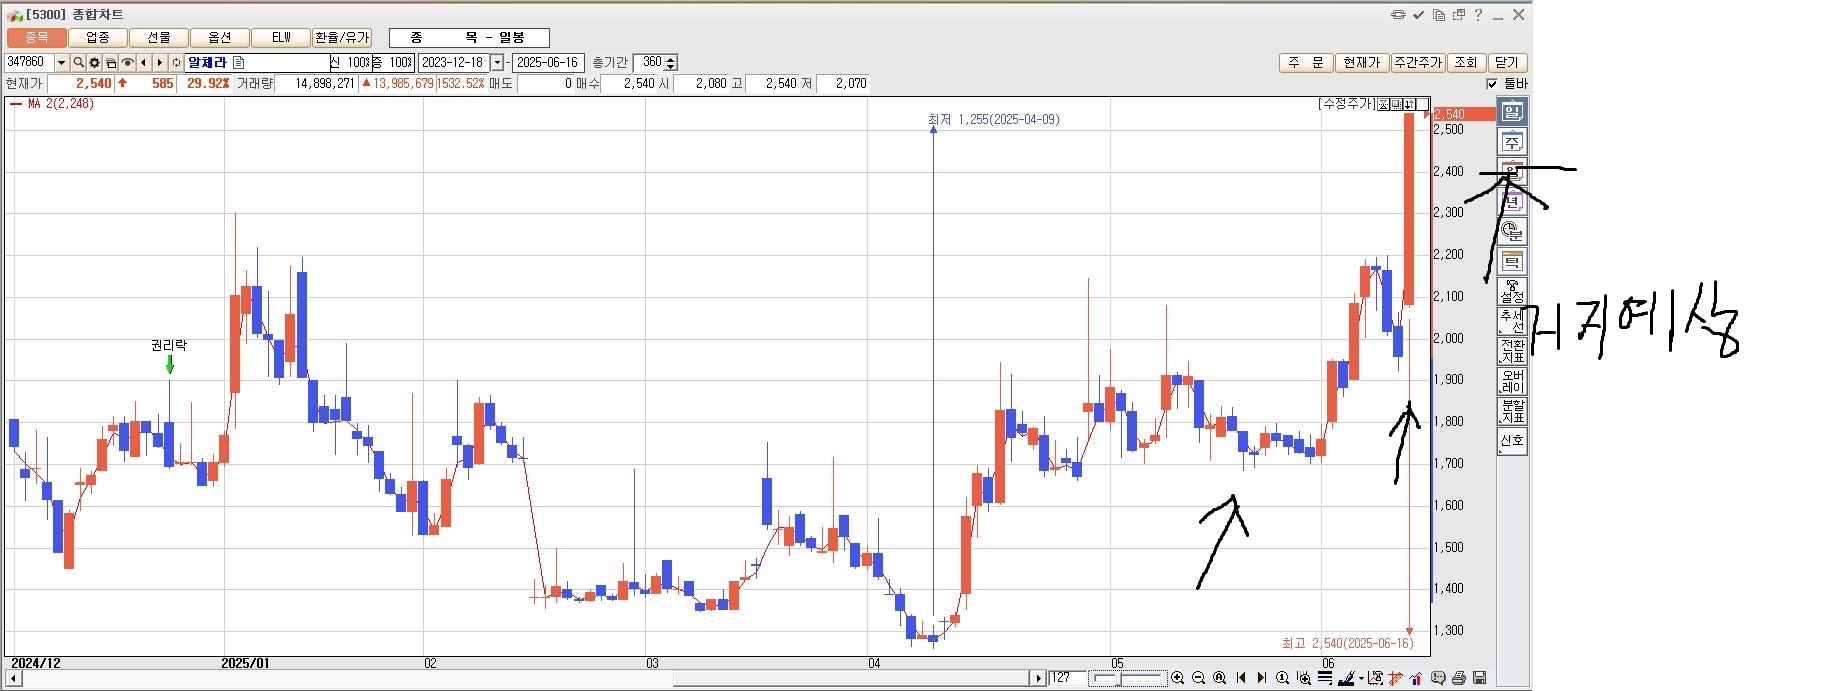1834x691 pixels.
Task: Click the zoom out magnifier icon
Action: [x=1198, y=678]
